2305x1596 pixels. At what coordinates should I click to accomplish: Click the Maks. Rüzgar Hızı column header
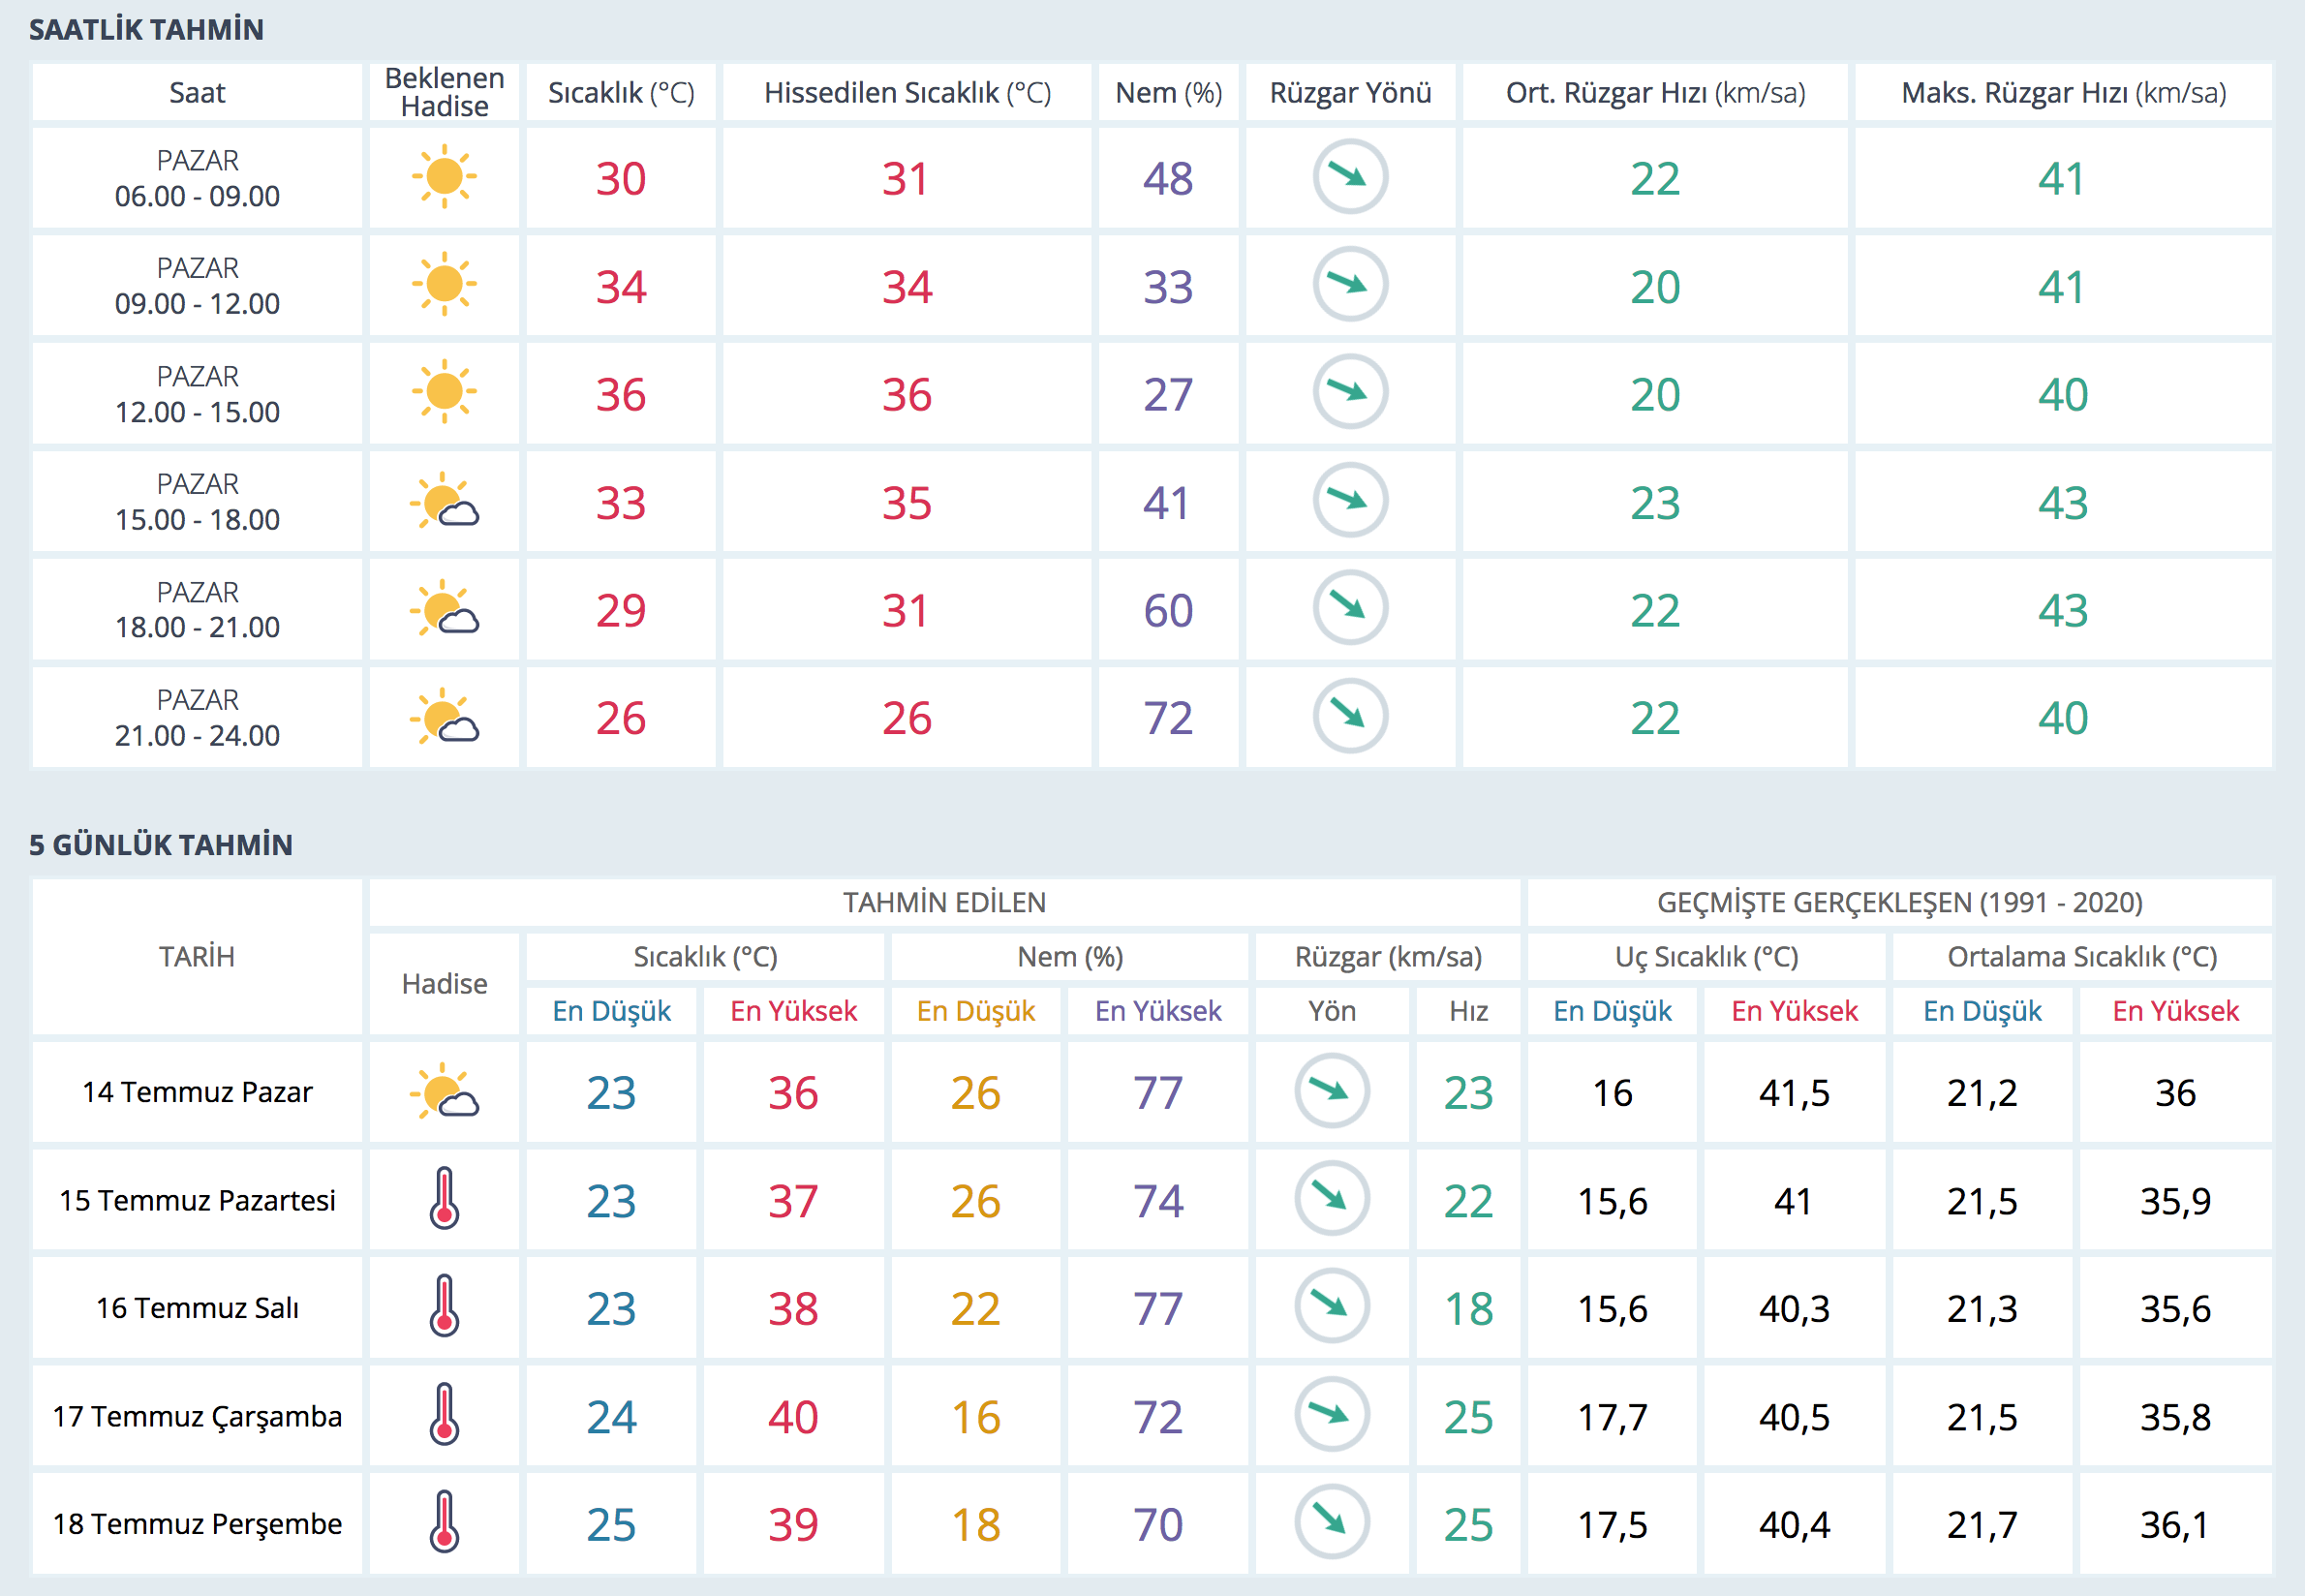[2062, 93]
